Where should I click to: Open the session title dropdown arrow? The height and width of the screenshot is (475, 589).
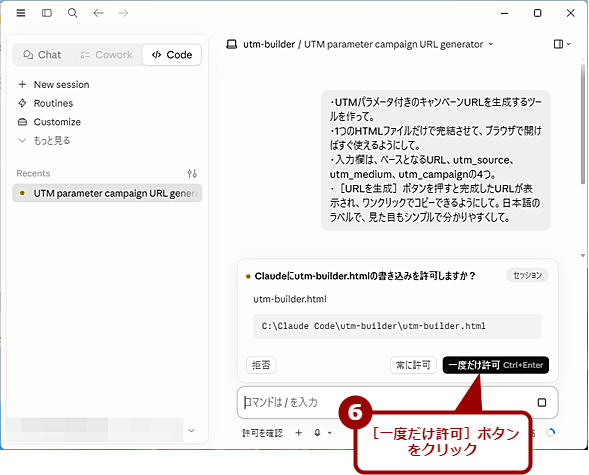[x=491, y=44]
